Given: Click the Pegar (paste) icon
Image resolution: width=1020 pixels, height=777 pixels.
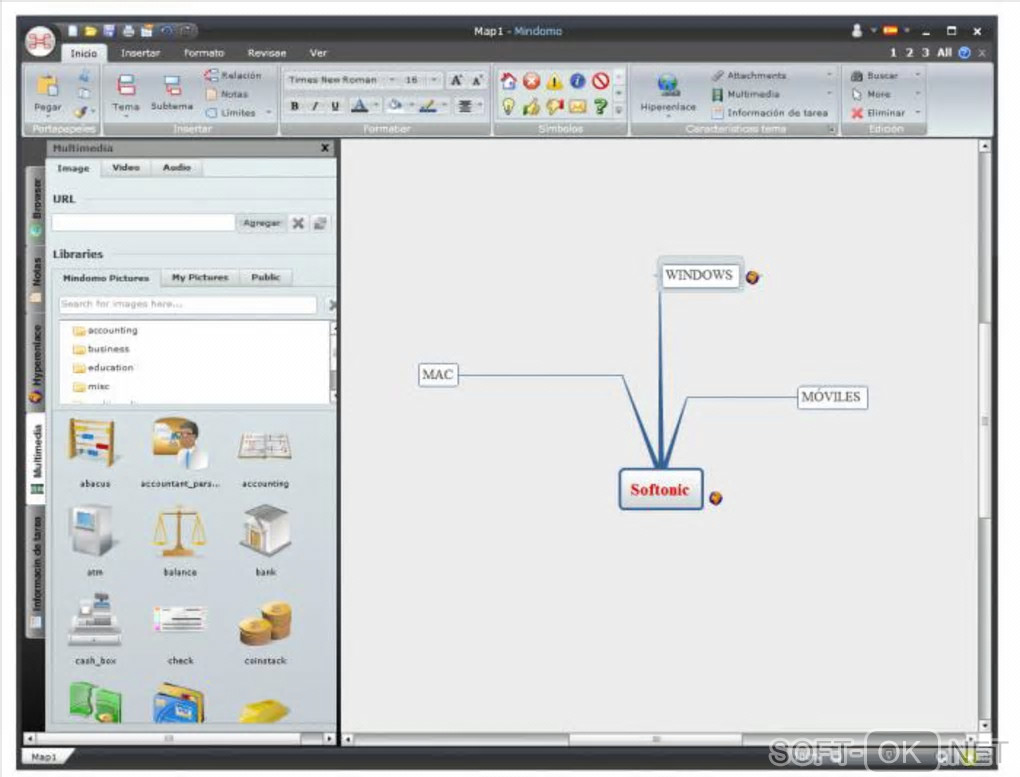Looking at the screenshot, I should [47, 85].
